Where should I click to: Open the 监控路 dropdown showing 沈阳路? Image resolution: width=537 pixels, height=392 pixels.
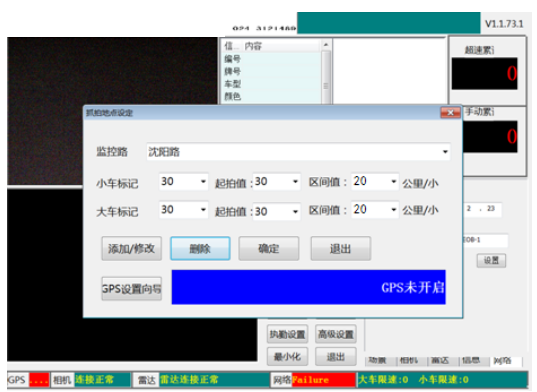point(298,152)
